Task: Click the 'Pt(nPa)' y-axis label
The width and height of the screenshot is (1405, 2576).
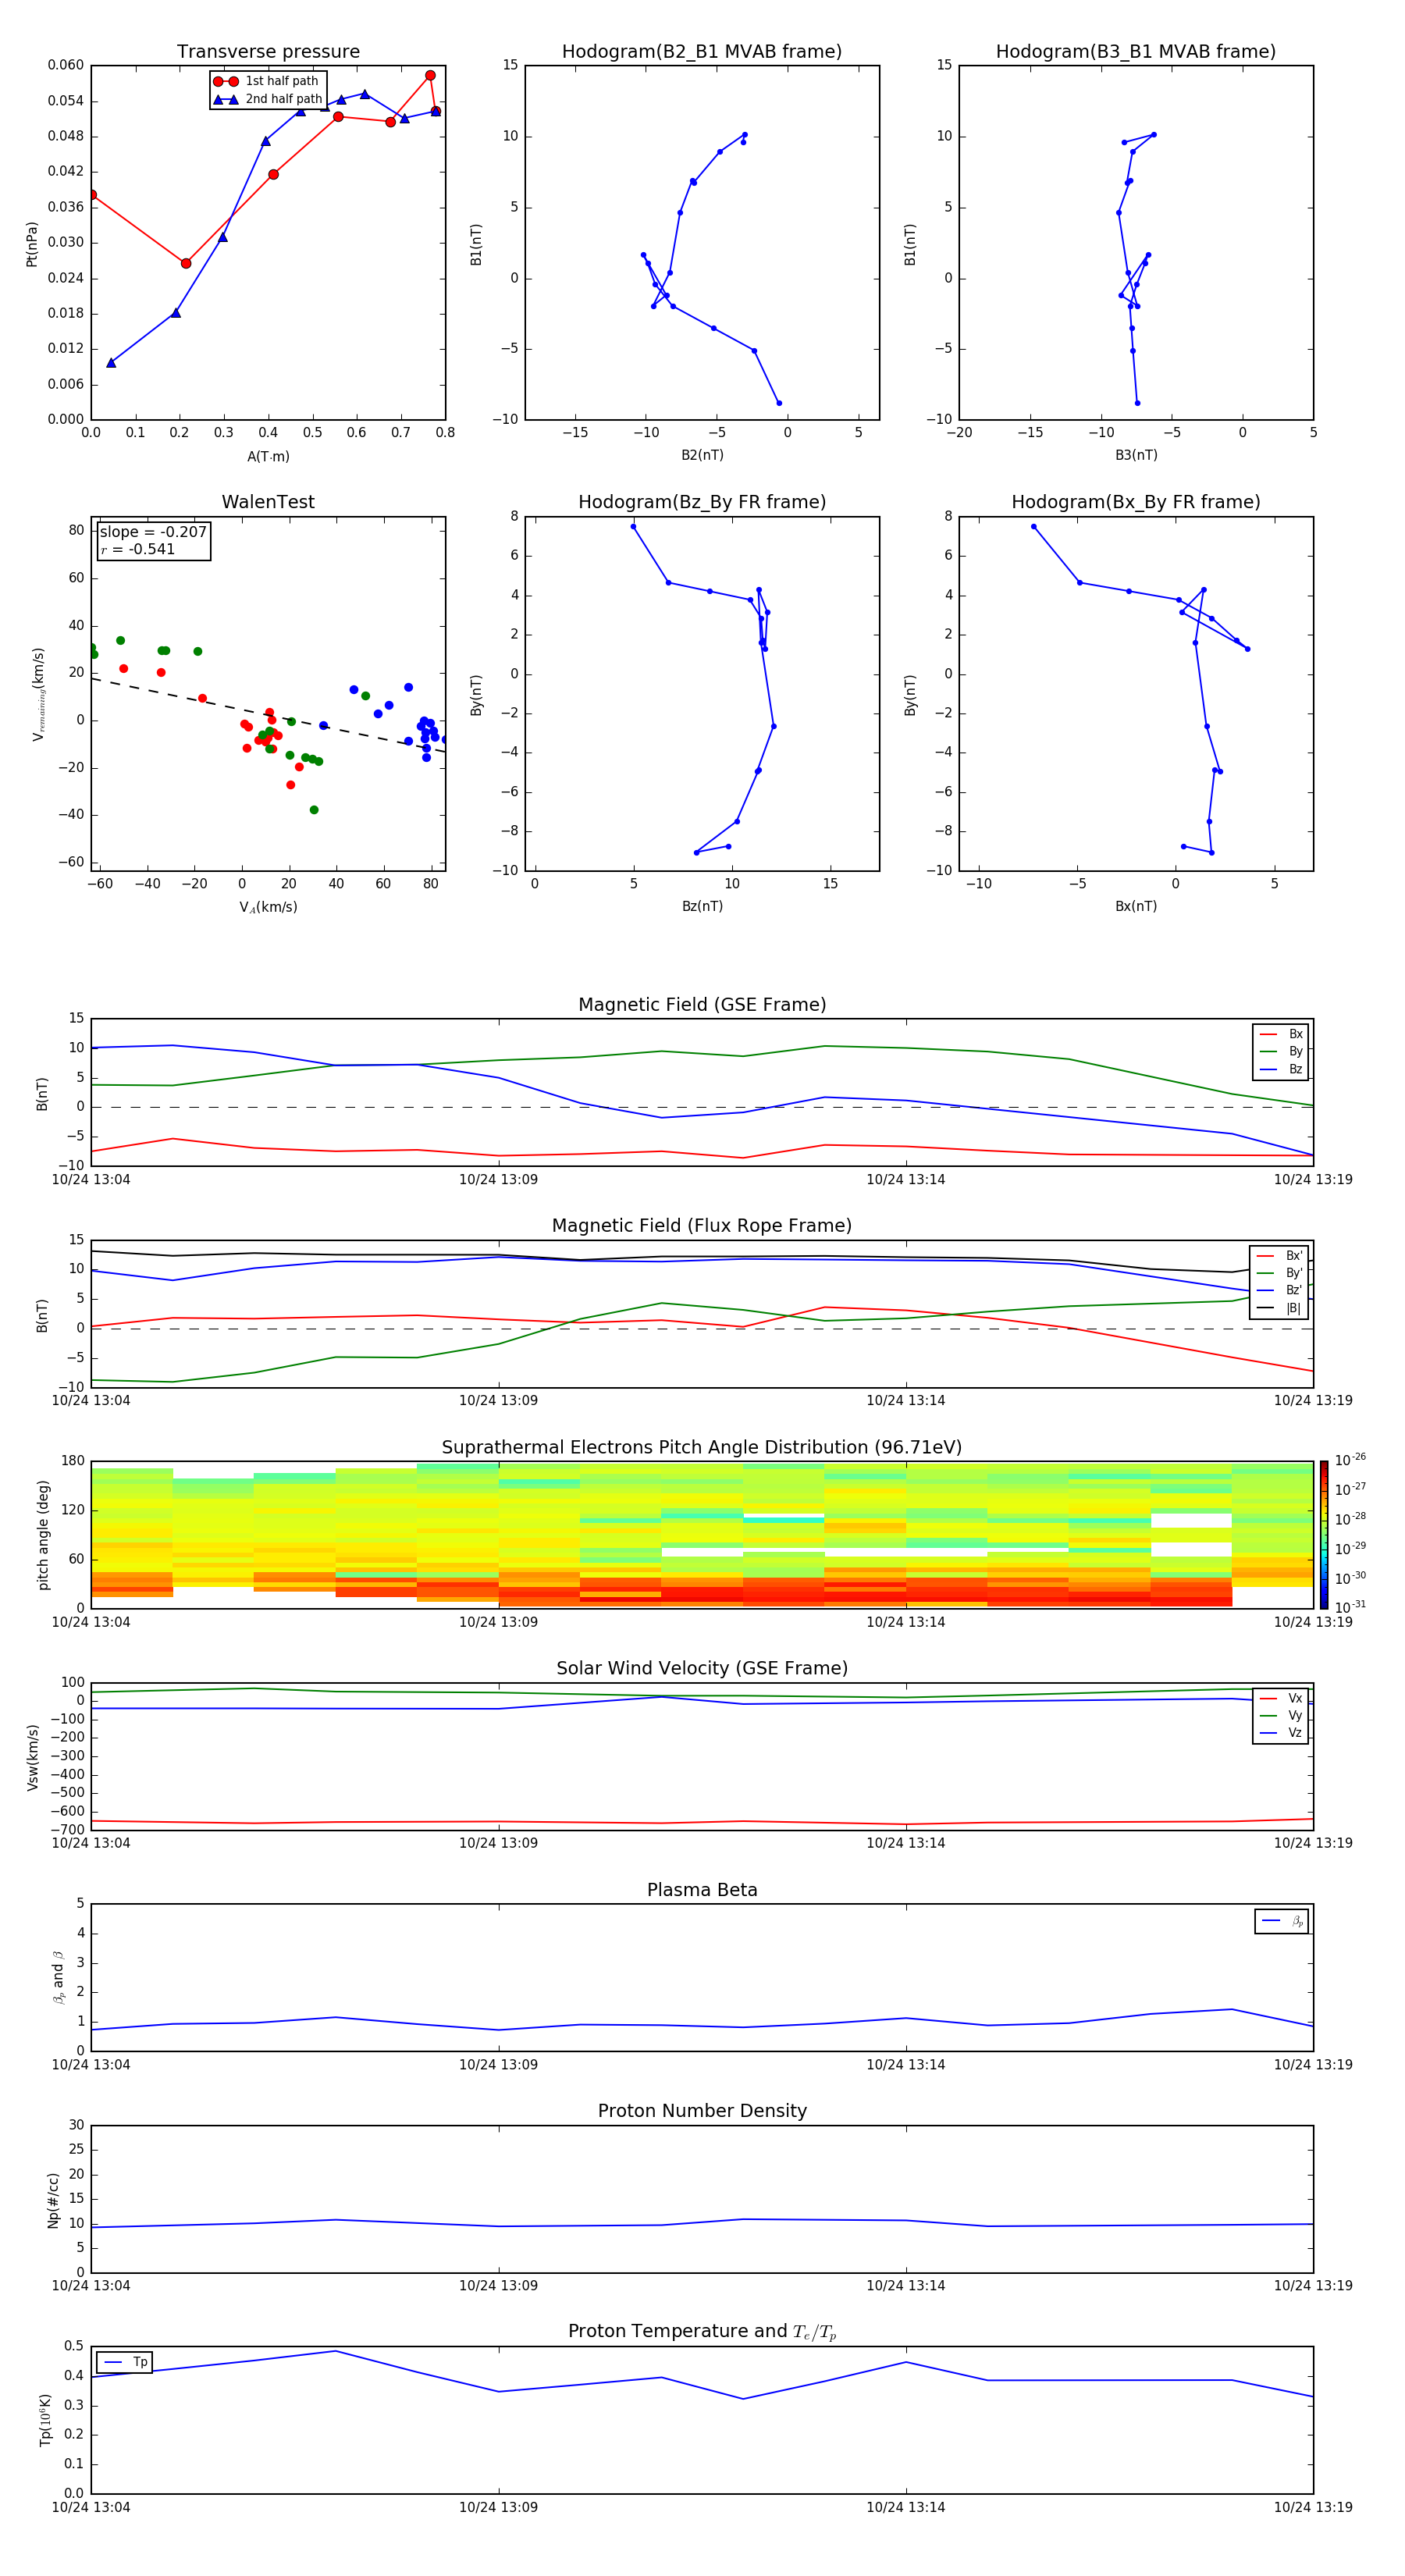Action: 31,244
